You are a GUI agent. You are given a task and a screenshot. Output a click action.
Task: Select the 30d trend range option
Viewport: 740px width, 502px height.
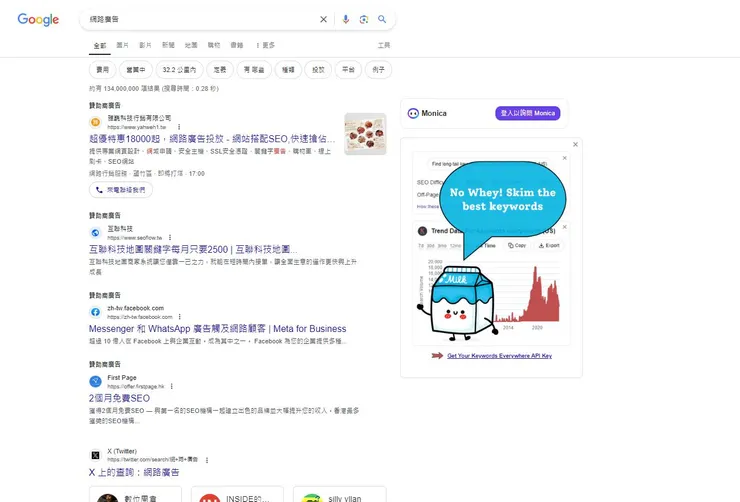coord(431,246)
